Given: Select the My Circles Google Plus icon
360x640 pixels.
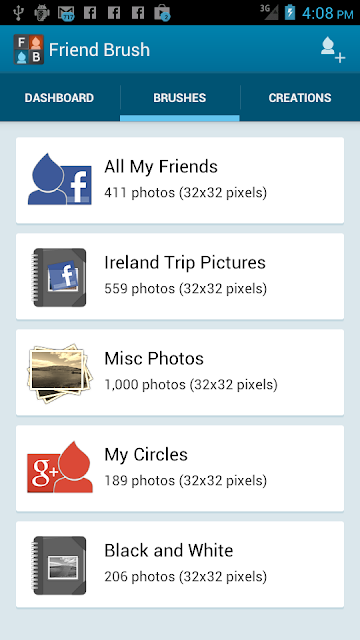Looking at the screenshot, I should point(60,467).
